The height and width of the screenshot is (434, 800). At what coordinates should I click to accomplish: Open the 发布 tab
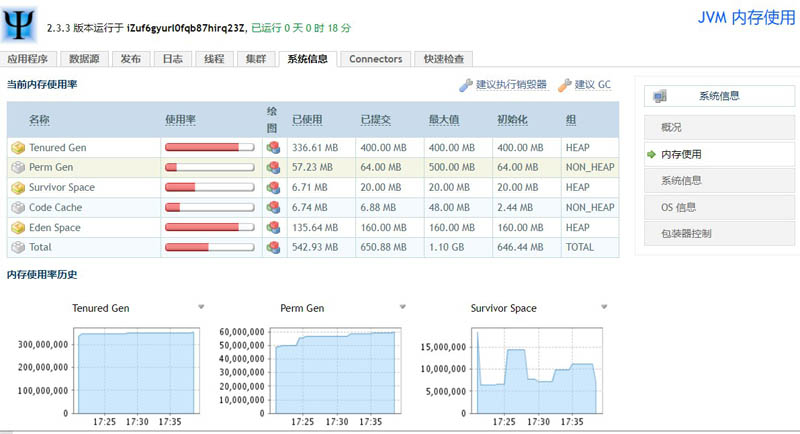pyautogui.click(x=131, y=59)
